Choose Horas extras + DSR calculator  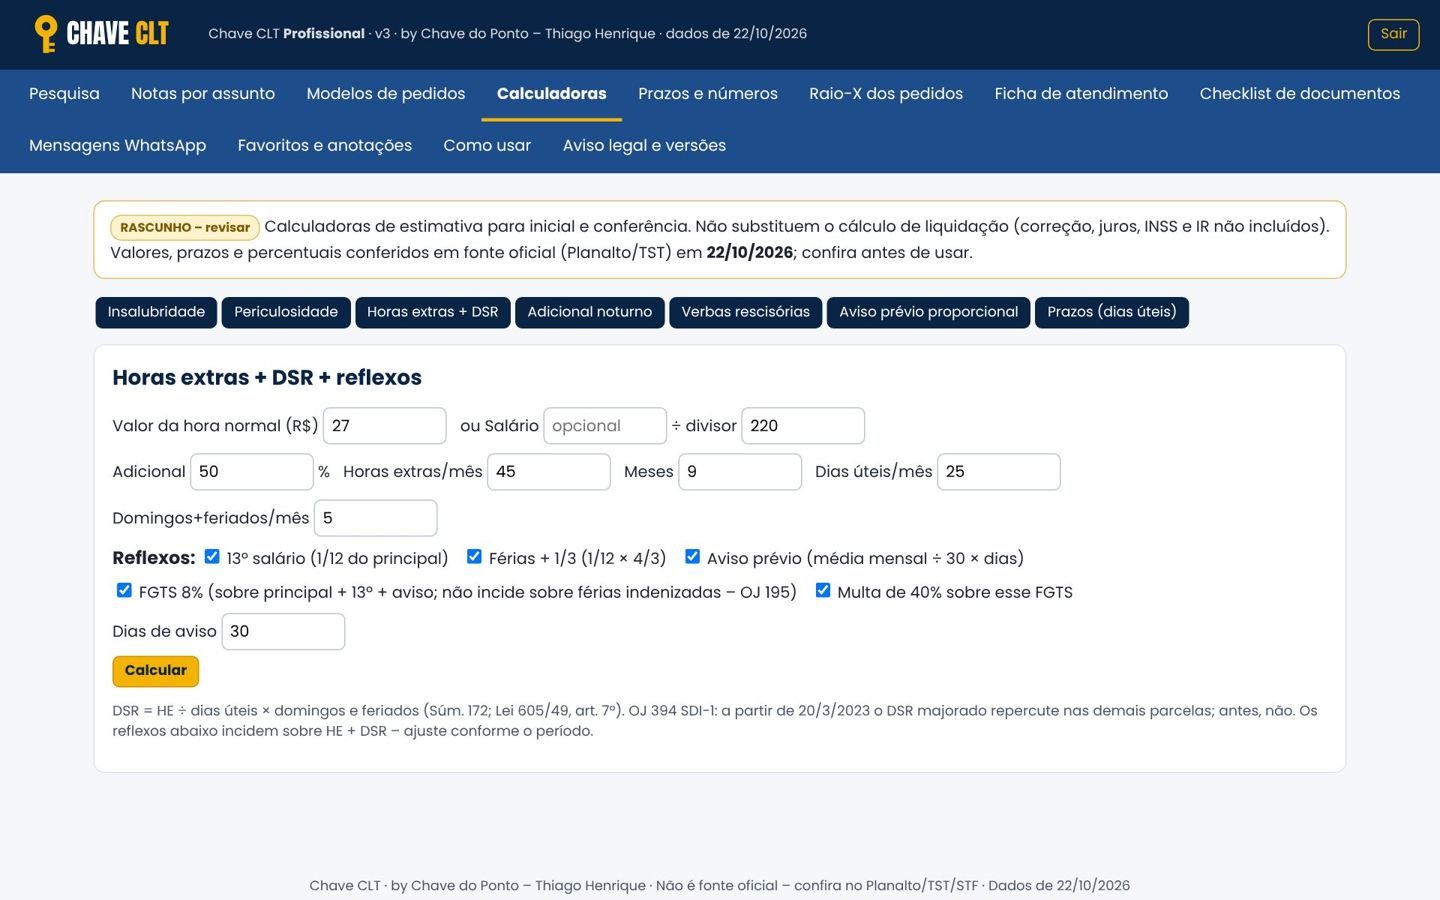(x=432, y=312)
